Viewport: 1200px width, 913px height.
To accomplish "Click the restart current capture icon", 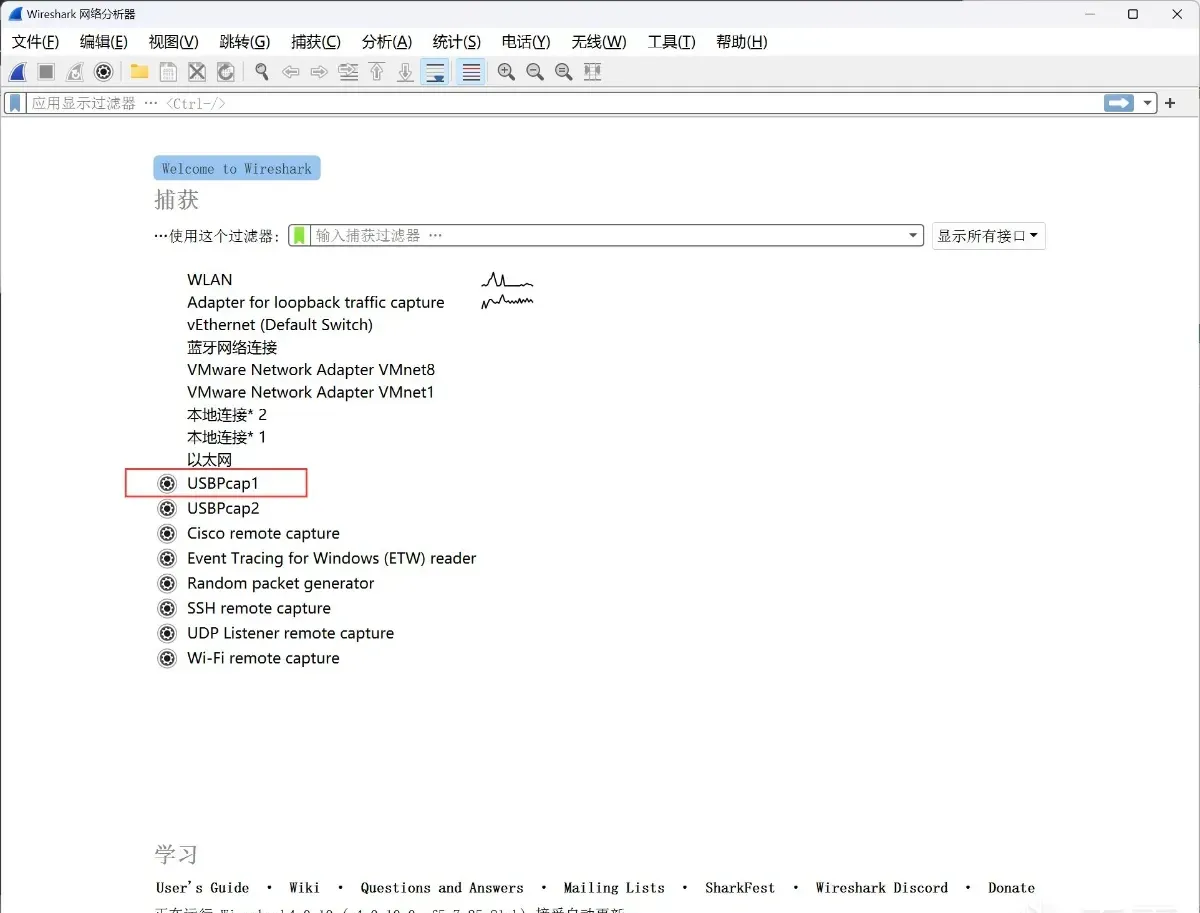I will click(x=75, y=72).
